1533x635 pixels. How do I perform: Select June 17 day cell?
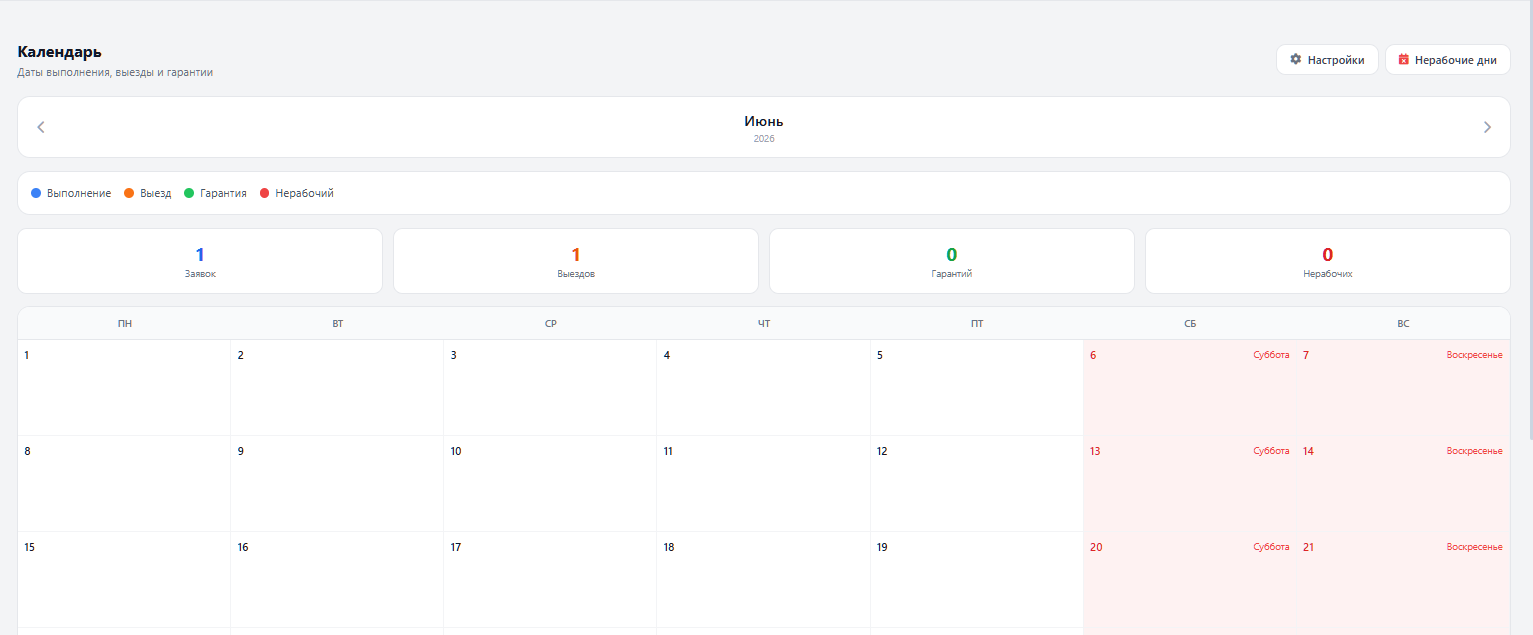[551, 580]
